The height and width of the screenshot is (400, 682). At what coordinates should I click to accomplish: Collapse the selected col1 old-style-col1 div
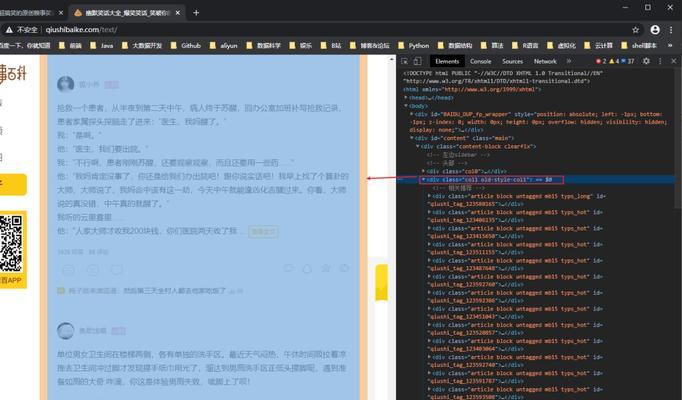[x=423, y=179]
